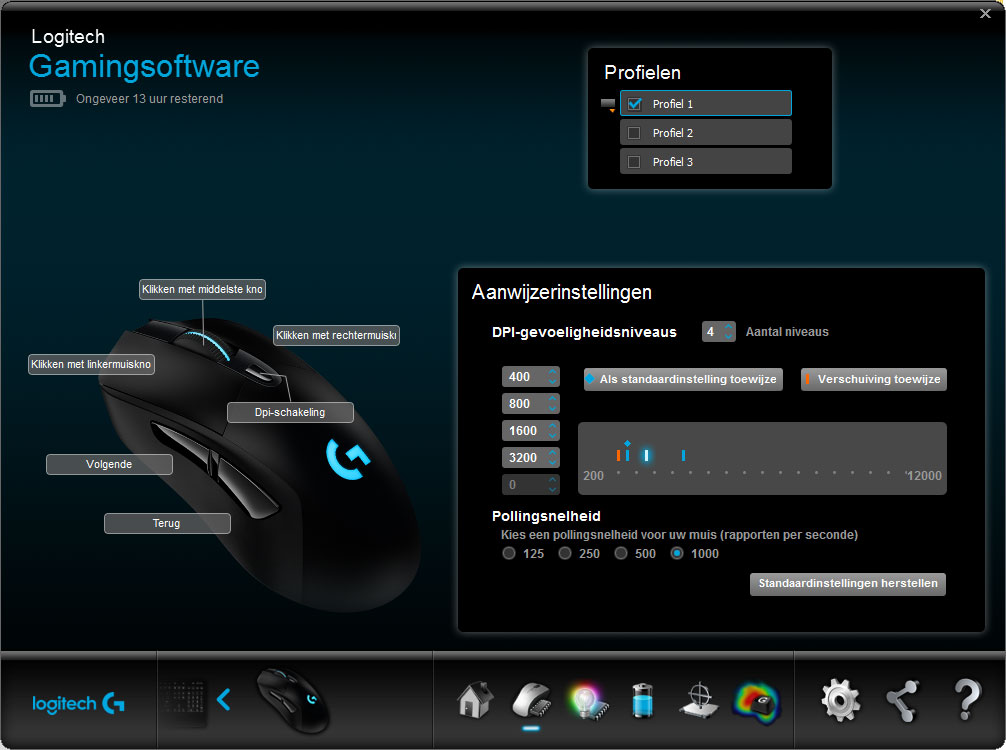Increase the Aantal niveaus stepper

[728, 327]
